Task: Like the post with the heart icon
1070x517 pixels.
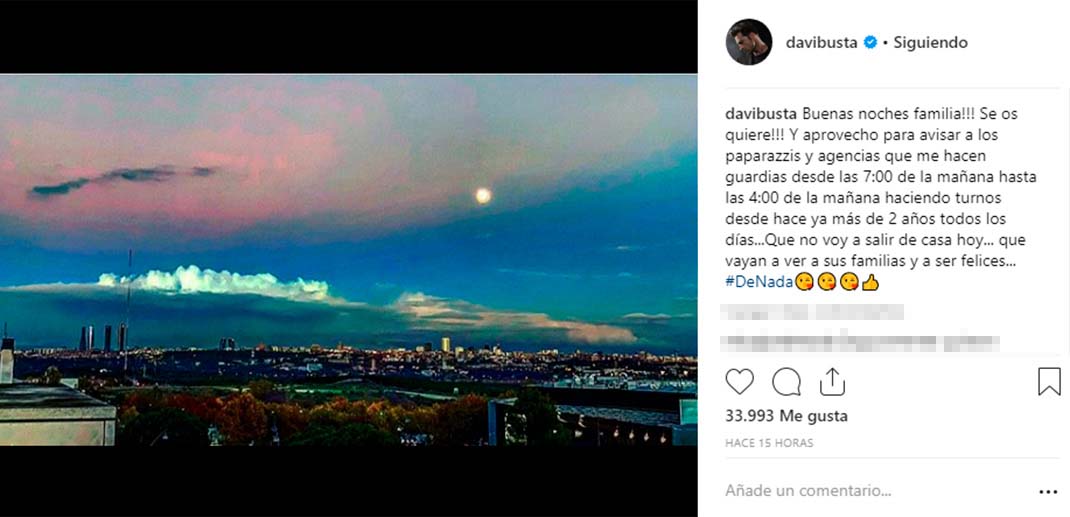Action: pyautogui.click(x=739, y=382)
